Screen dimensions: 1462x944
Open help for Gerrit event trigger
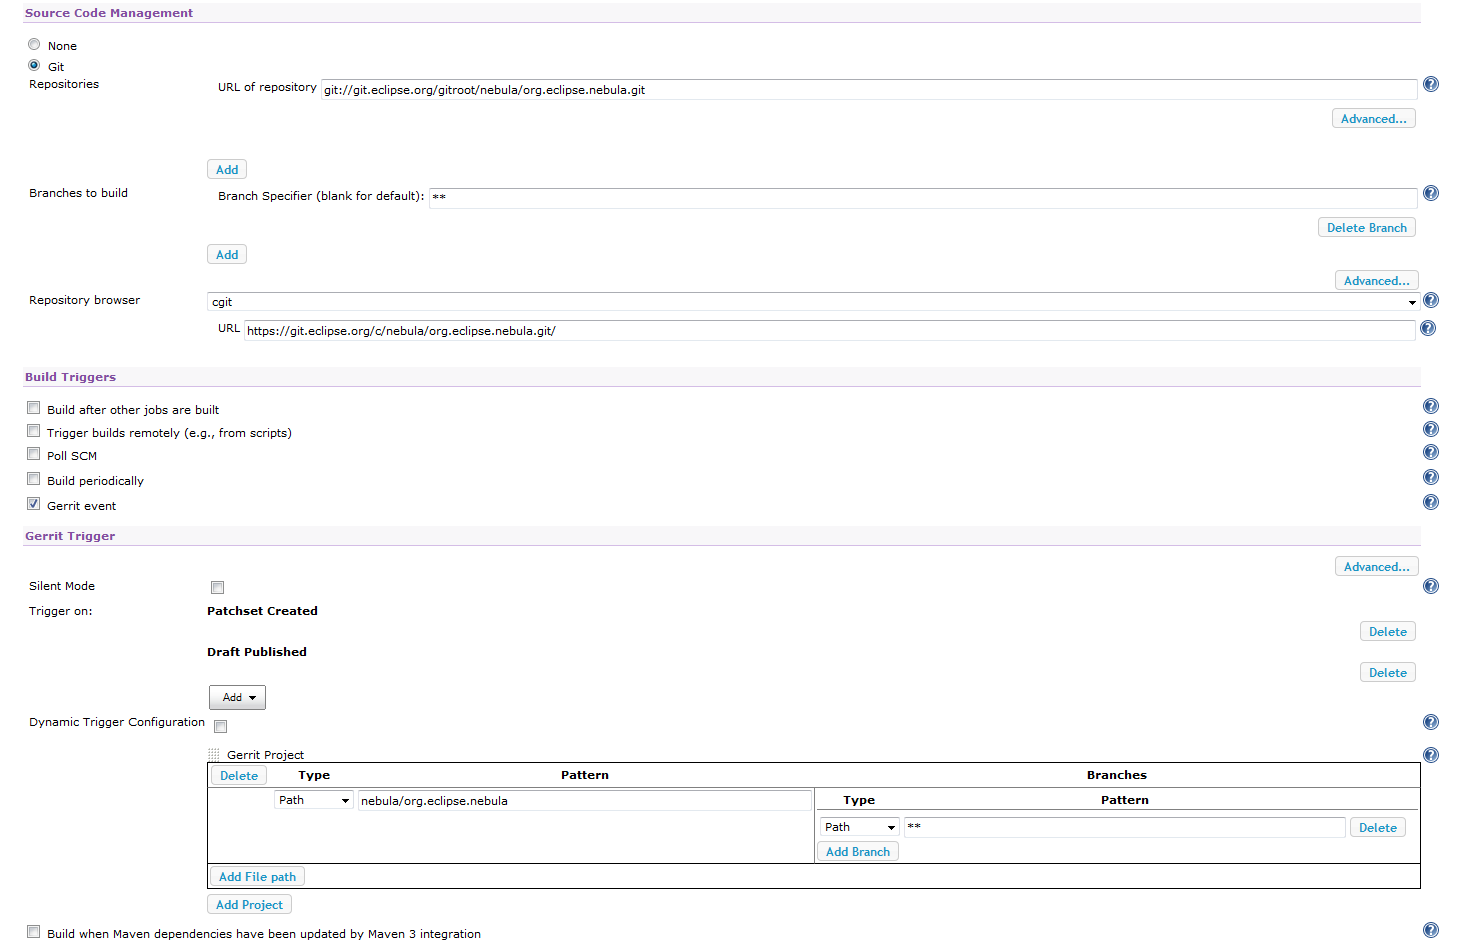(x=1430, y=501)
